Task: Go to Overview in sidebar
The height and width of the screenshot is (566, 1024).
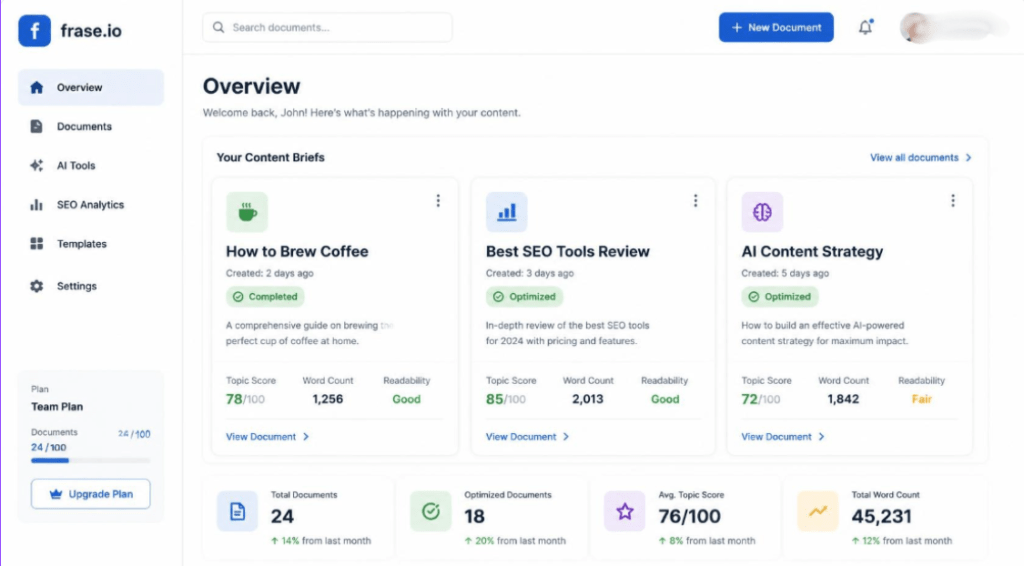Action: tap(91, 87)
